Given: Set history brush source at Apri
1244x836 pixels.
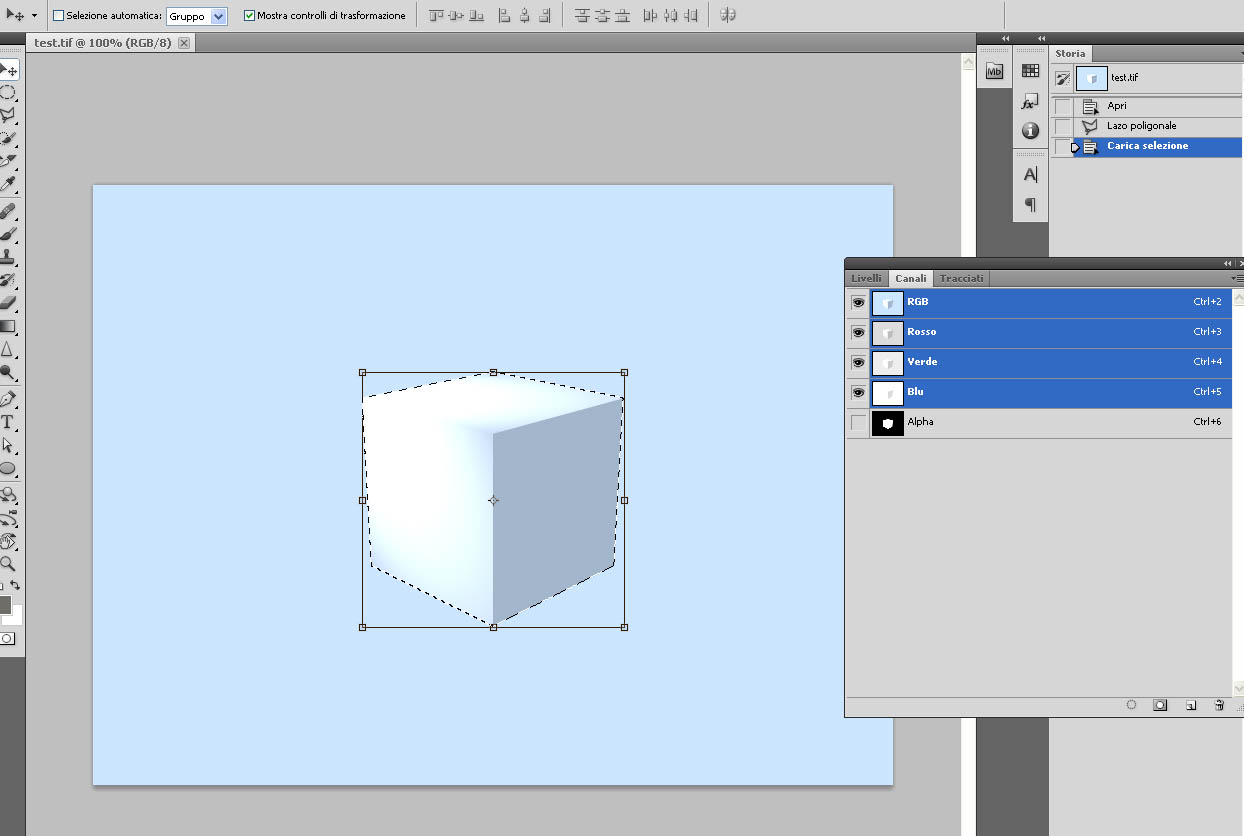Looking at the screenshot, I should [1063, 106].
